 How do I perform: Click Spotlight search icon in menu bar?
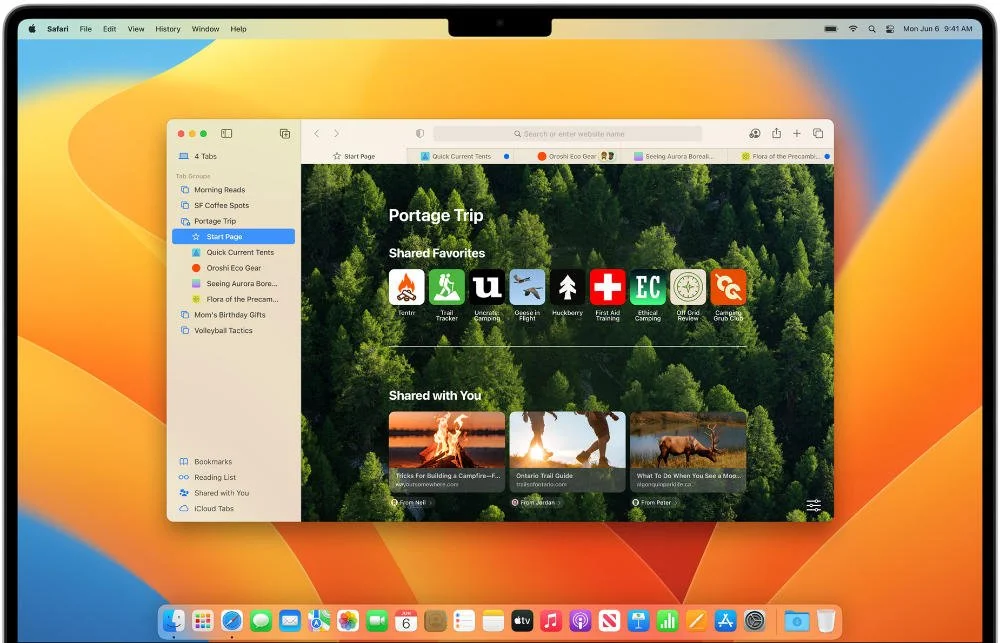tap(872, 29)
